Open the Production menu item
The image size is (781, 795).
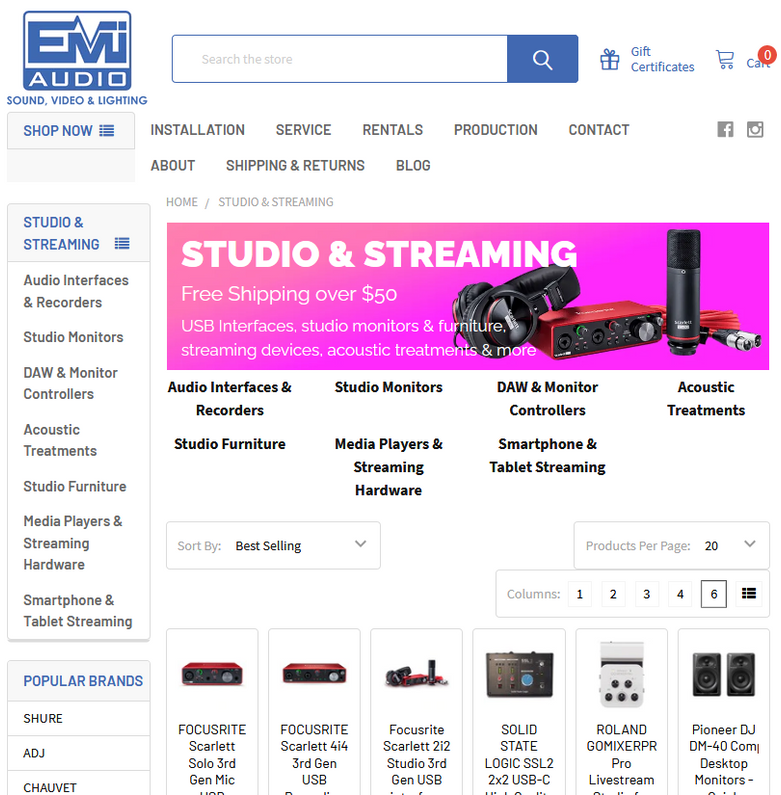pos(495,130)
